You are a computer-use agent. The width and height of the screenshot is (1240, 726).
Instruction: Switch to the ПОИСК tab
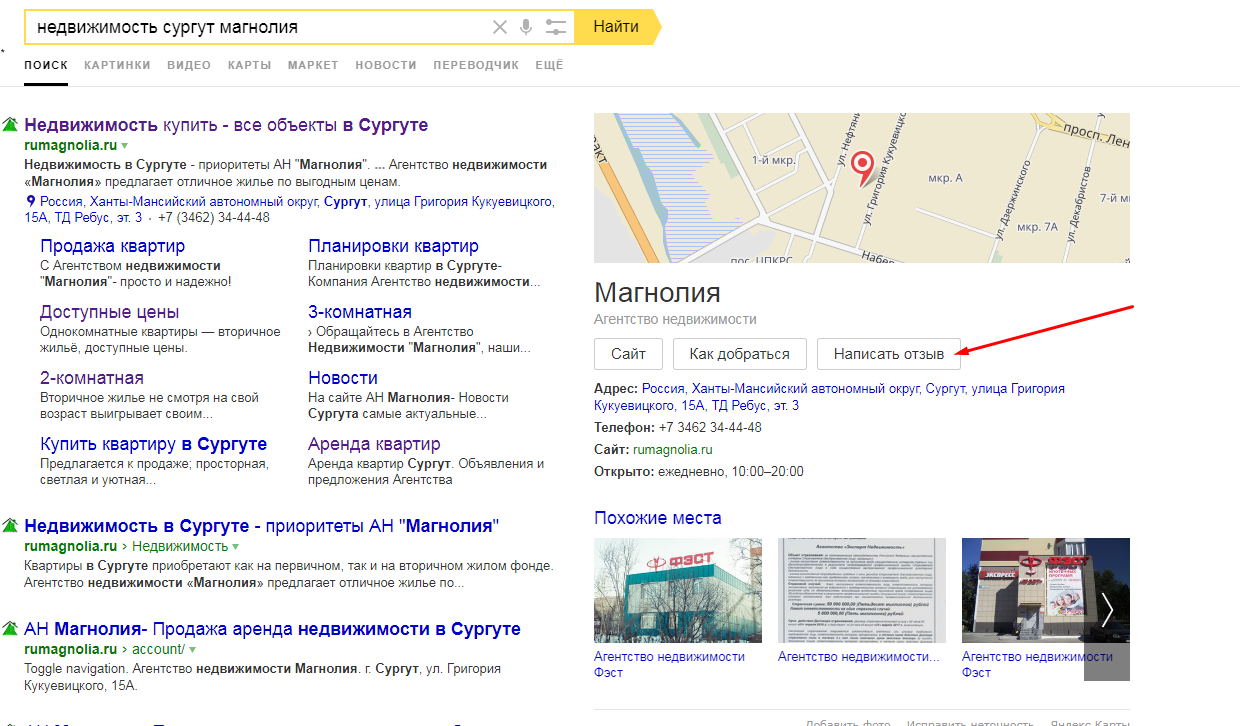coord(46,65)
